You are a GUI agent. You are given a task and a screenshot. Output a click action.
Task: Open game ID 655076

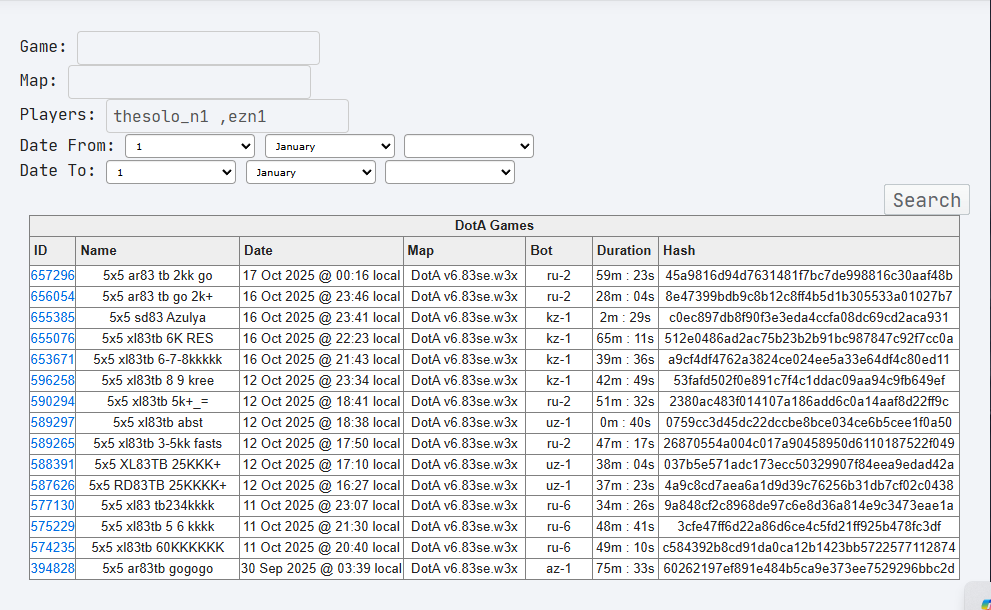[x=52, y=338]
